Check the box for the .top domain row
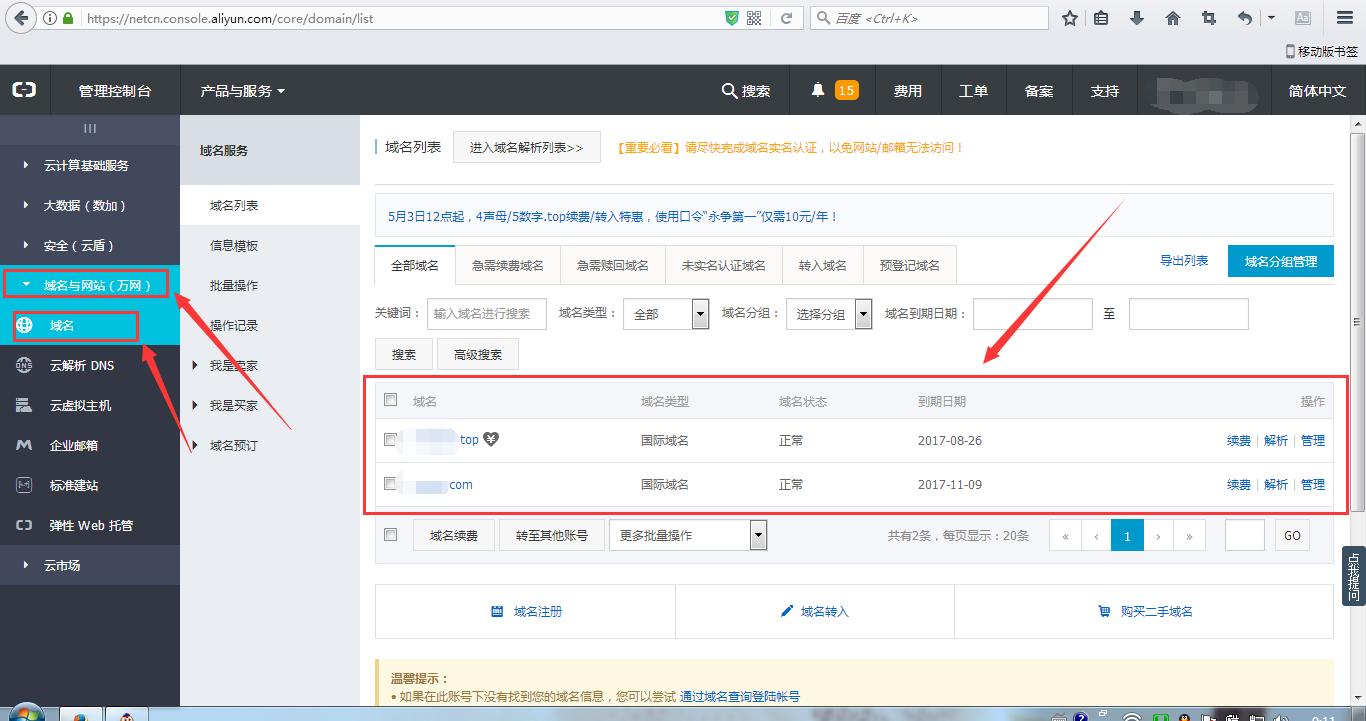This screenshot has height=721, width=1366. (390, 439)
